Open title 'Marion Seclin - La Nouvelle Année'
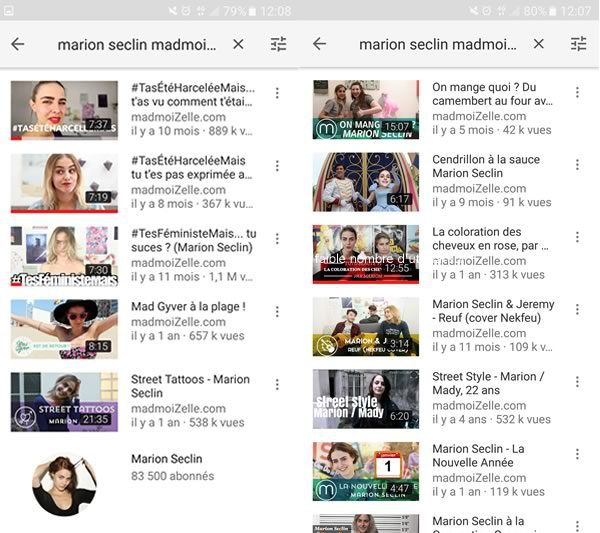 (478, 456)
